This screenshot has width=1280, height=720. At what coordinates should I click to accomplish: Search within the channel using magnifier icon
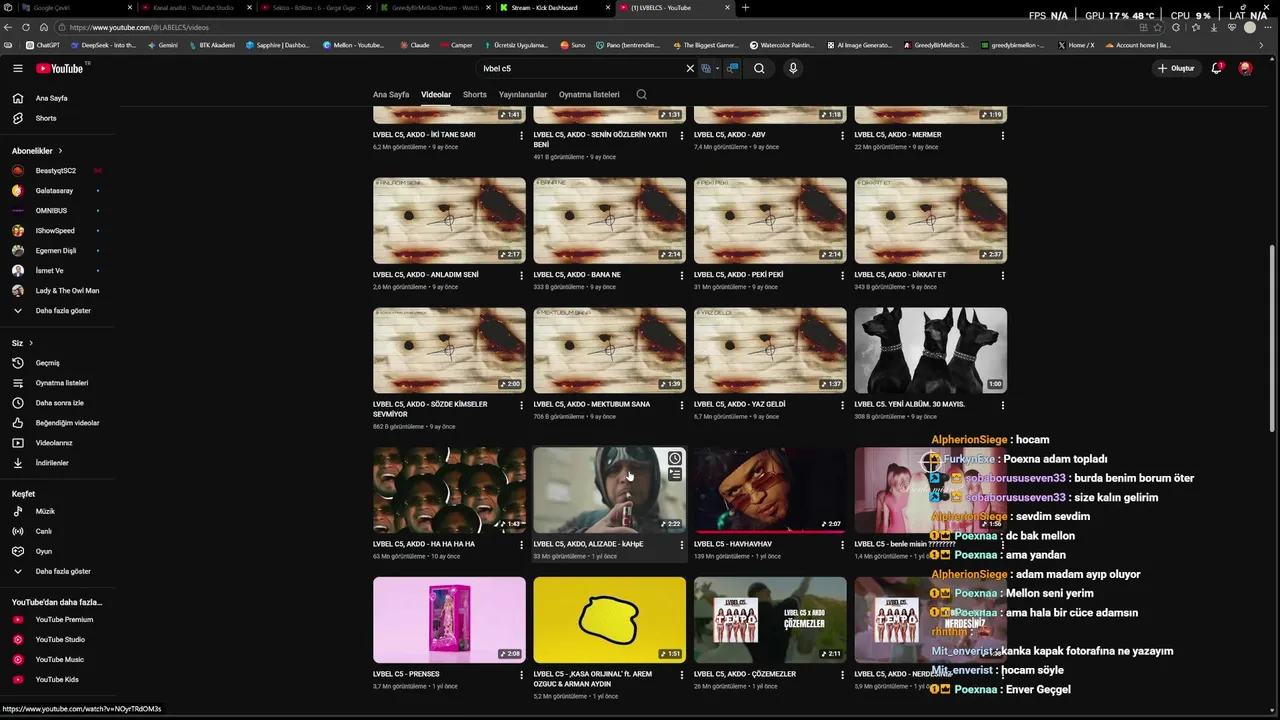point(642,94)
